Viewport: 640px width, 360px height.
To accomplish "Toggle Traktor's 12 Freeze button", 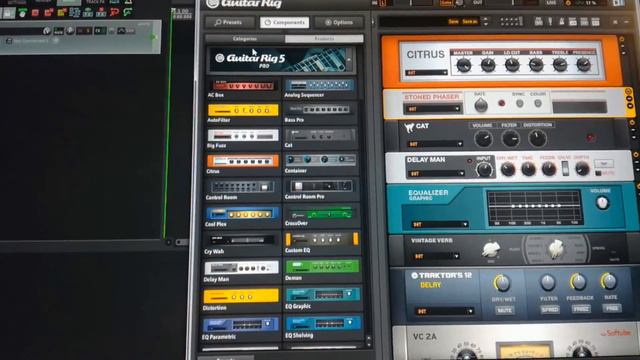I will click(x=580, y=309).
